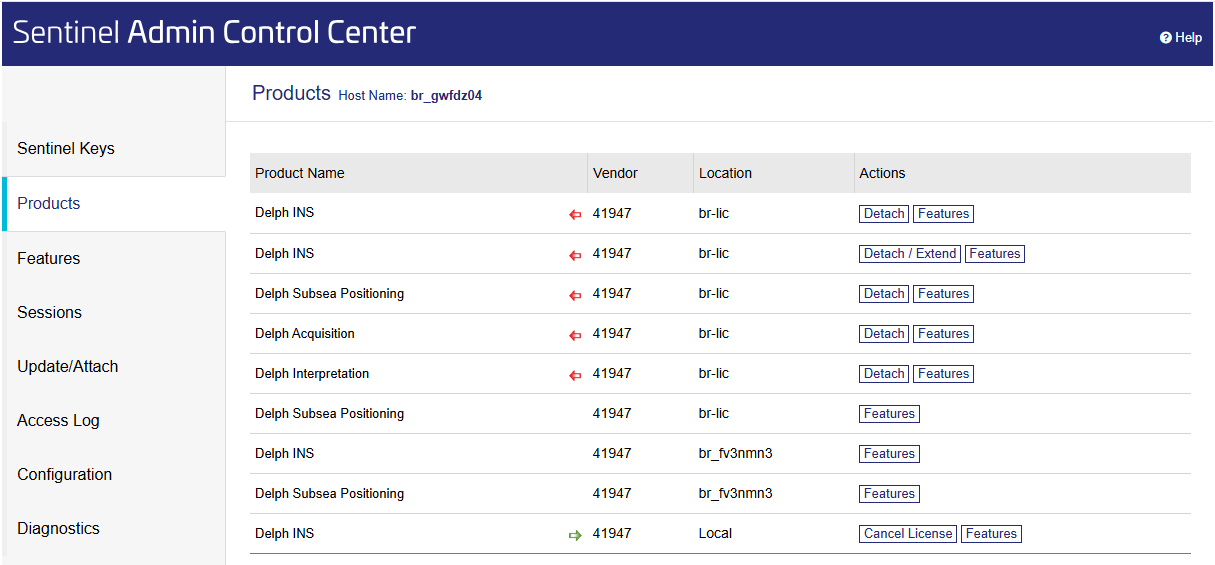
Task: Click the Sentinel Admin Control Center title
Action: (214, 32)
